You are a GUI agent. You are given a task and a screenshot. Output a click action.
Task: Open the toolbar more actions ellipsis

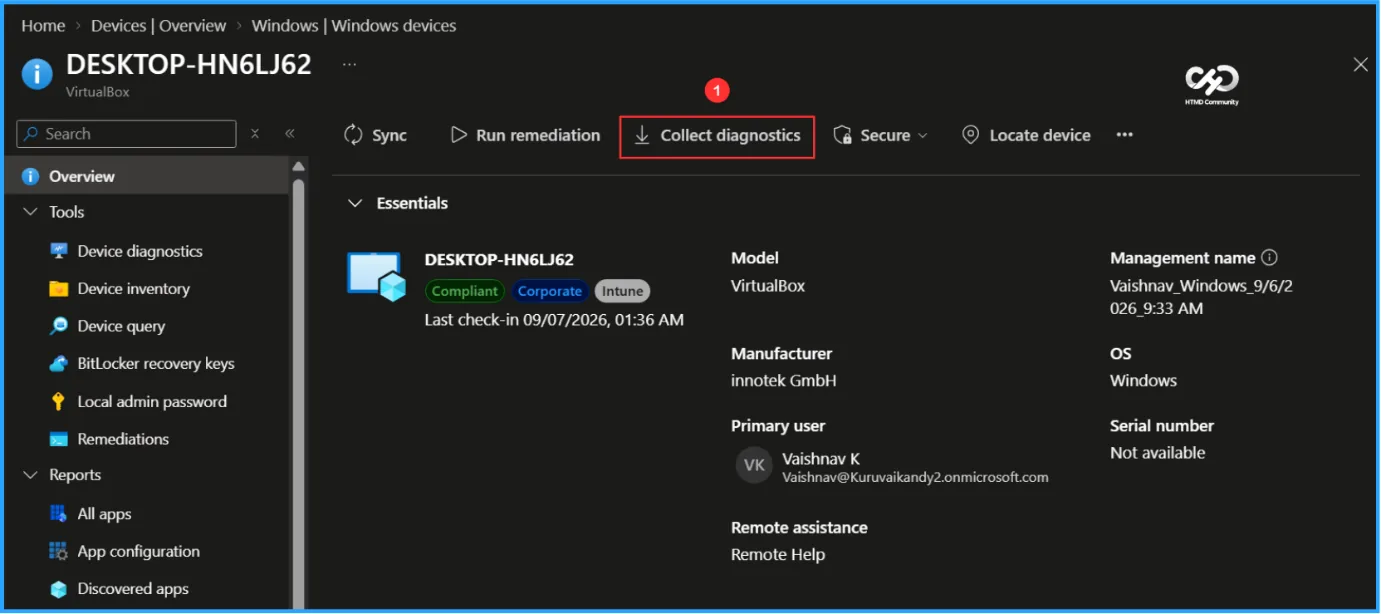coord(1125,135)
